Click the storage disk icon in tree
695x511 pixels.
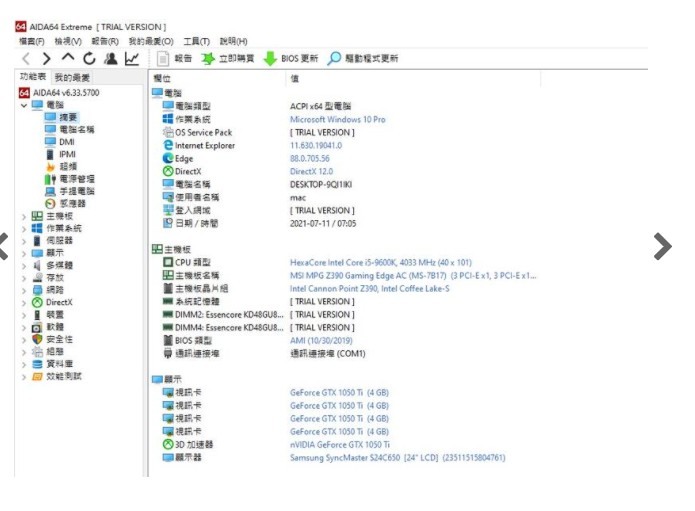click(38, 278)
